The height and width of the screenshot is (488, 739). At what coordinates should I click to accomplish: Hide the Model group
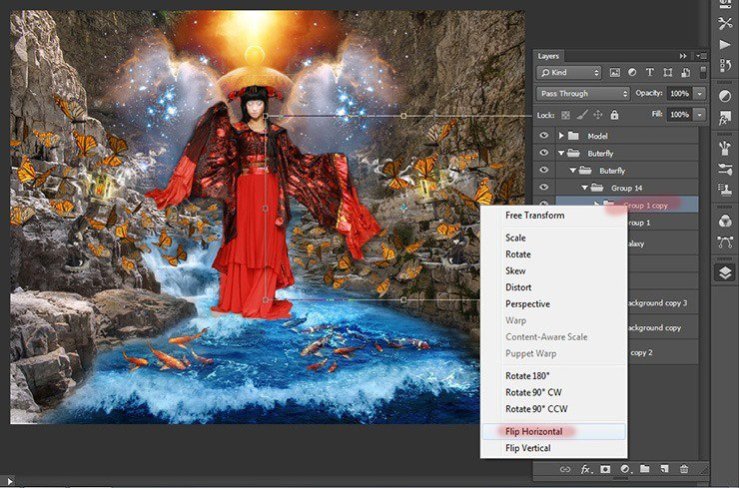point(544,136)
